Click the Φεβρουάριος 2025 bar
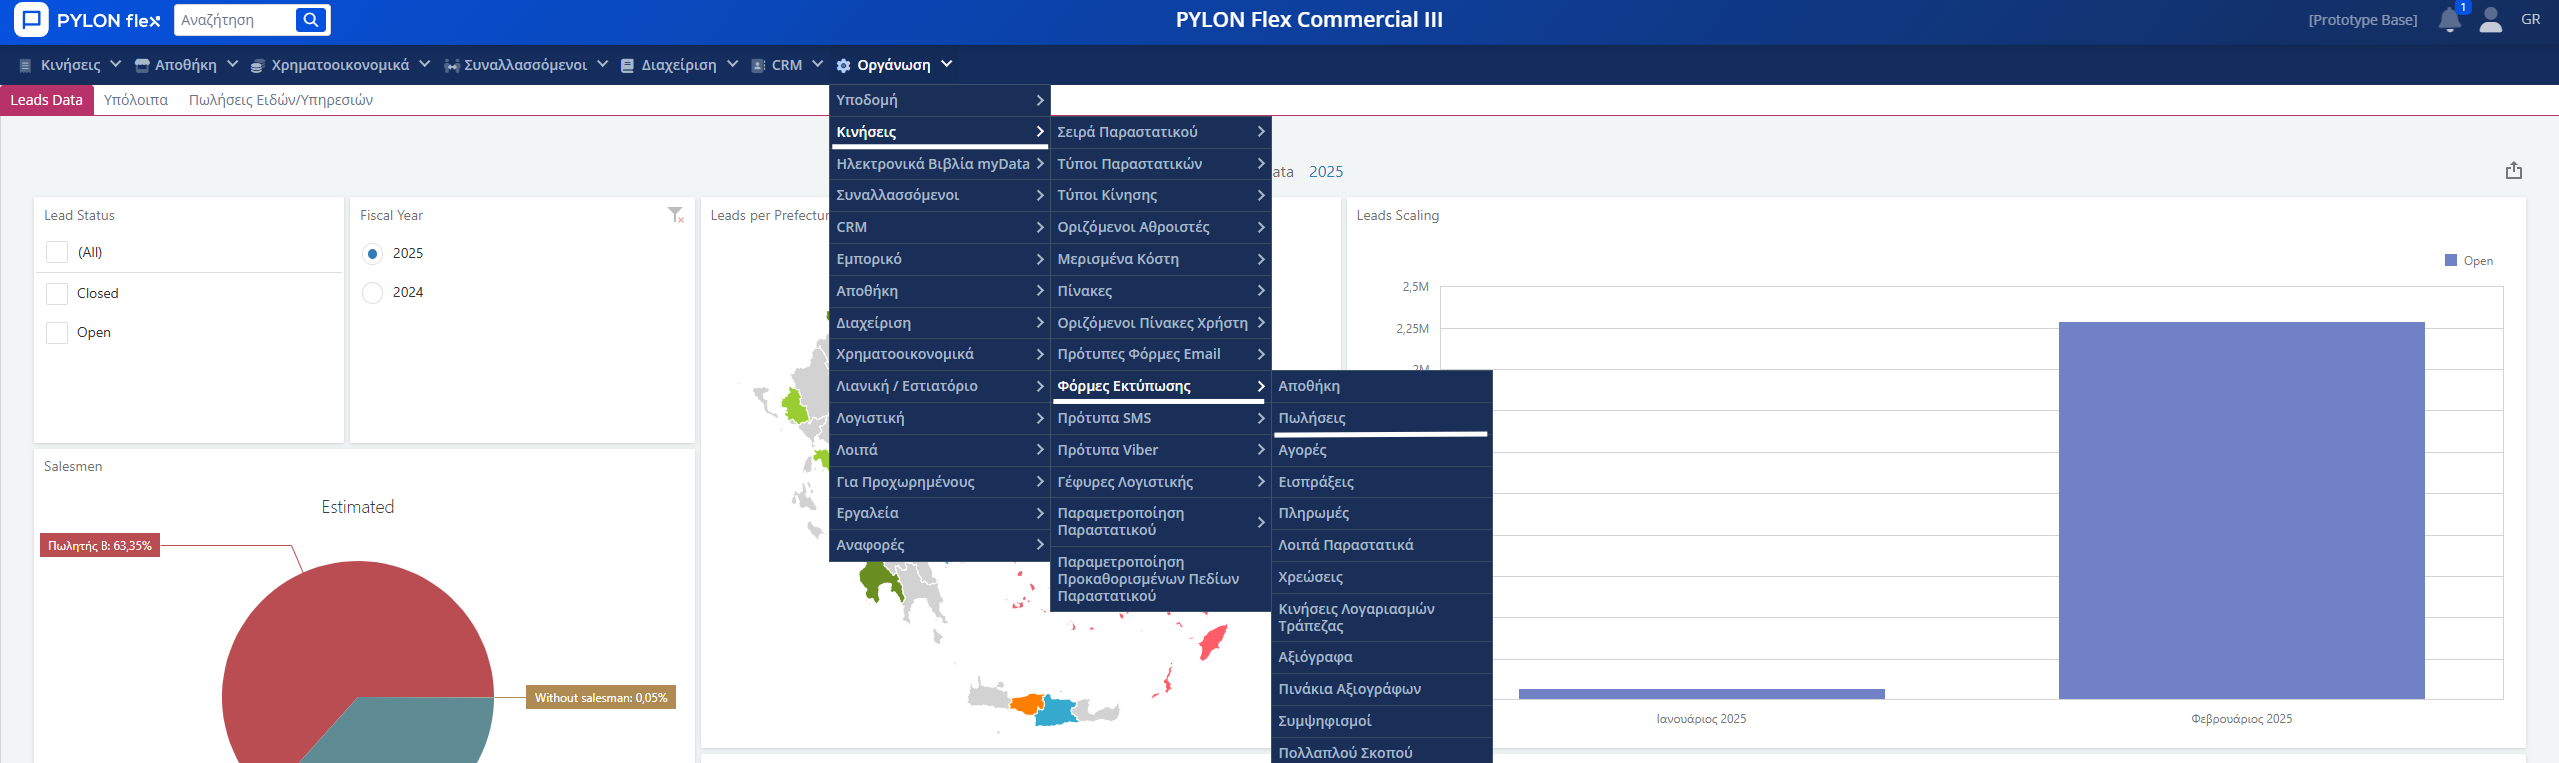Viewport: 2559px width, 763px height. point(2241,510)
